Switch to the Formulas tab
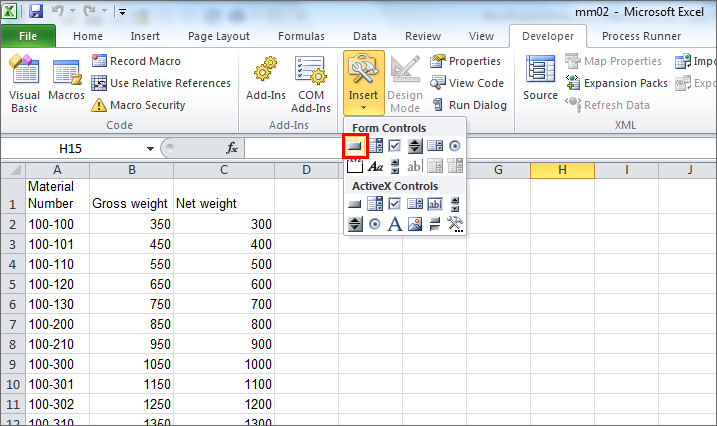 coord(300,36)
